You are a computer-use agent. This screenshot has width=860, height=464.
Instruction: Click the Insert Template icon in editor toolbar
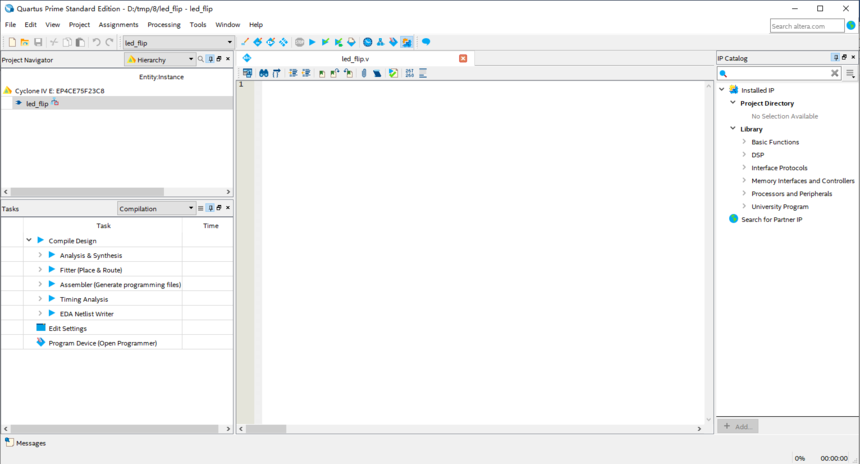377,73
